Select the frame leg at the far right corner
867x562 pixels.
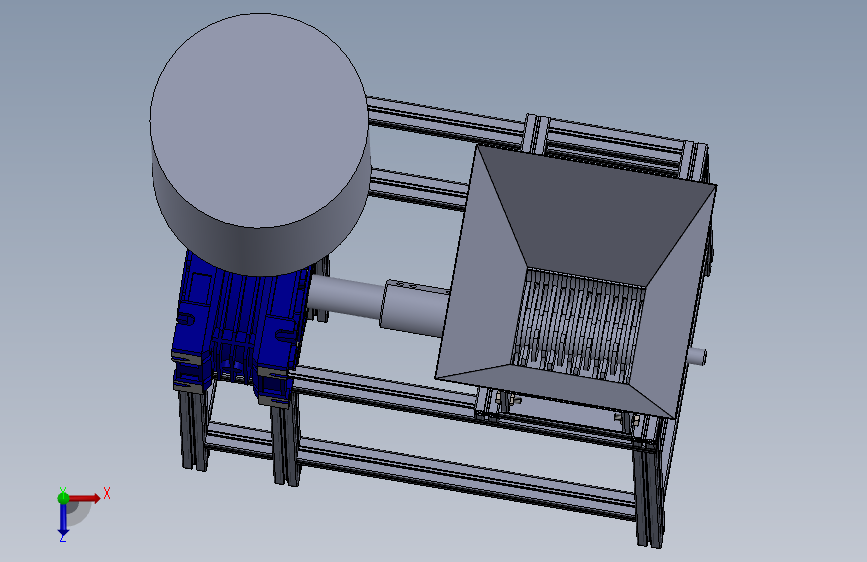(649, 492)
